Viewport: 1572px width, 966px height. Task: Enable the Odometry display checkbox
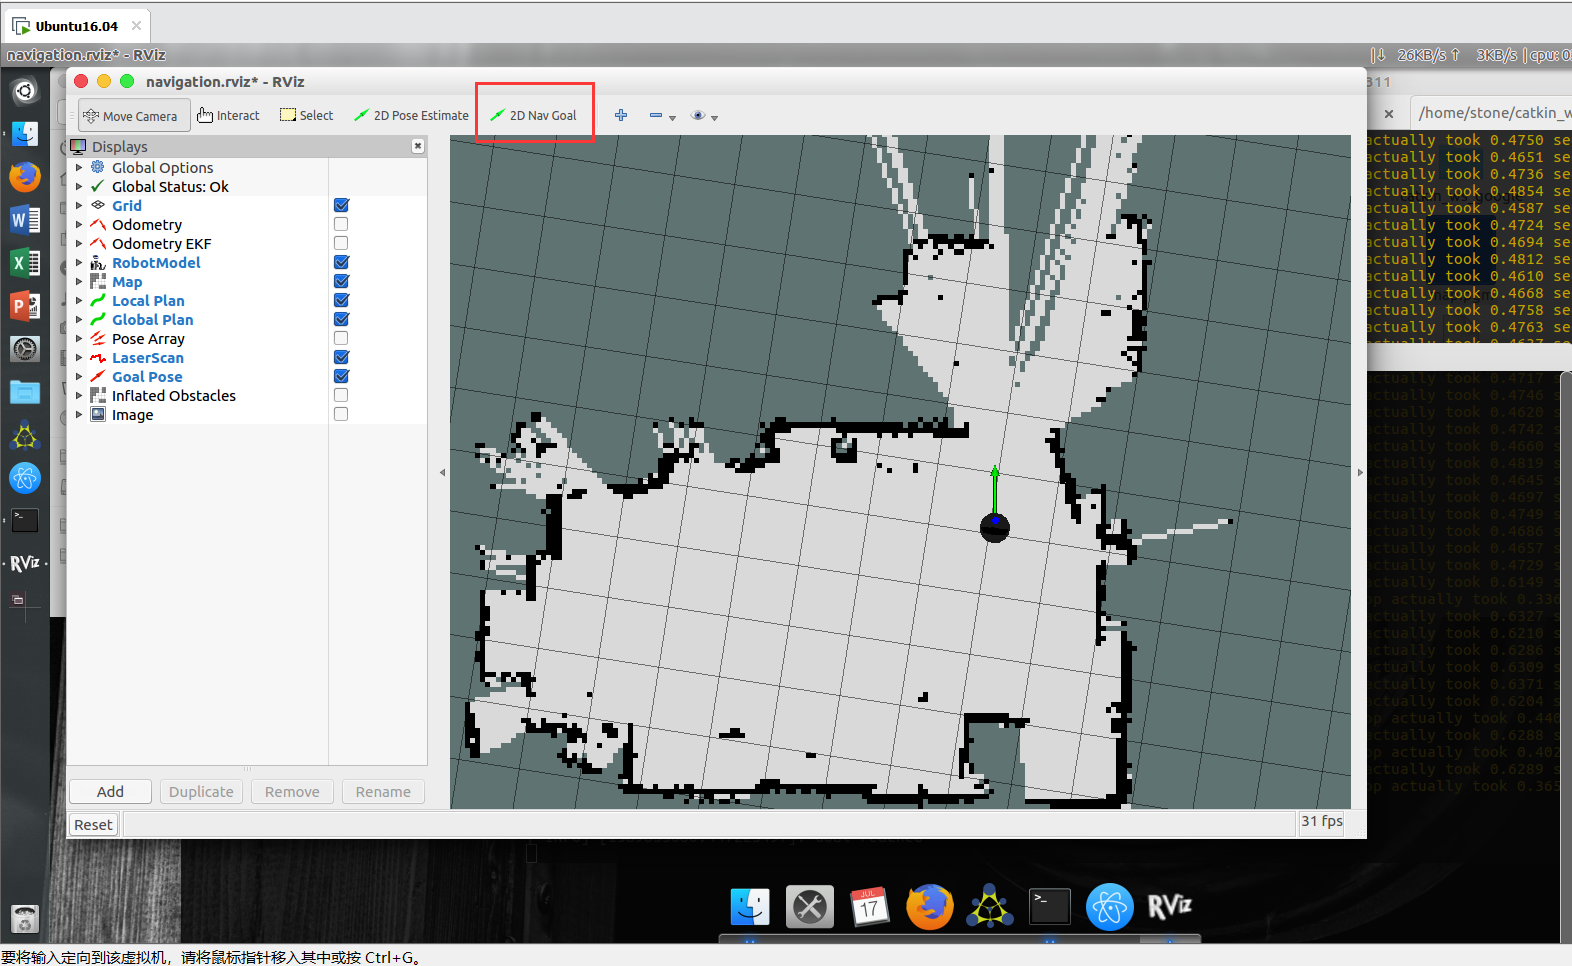pos(341,224)
